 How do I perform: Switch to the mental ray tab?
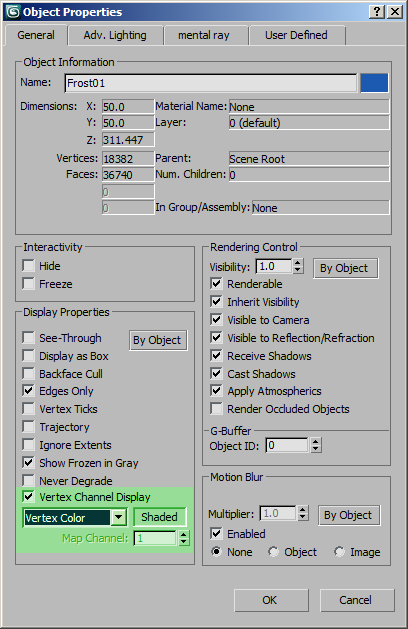[x=204, y=35]
